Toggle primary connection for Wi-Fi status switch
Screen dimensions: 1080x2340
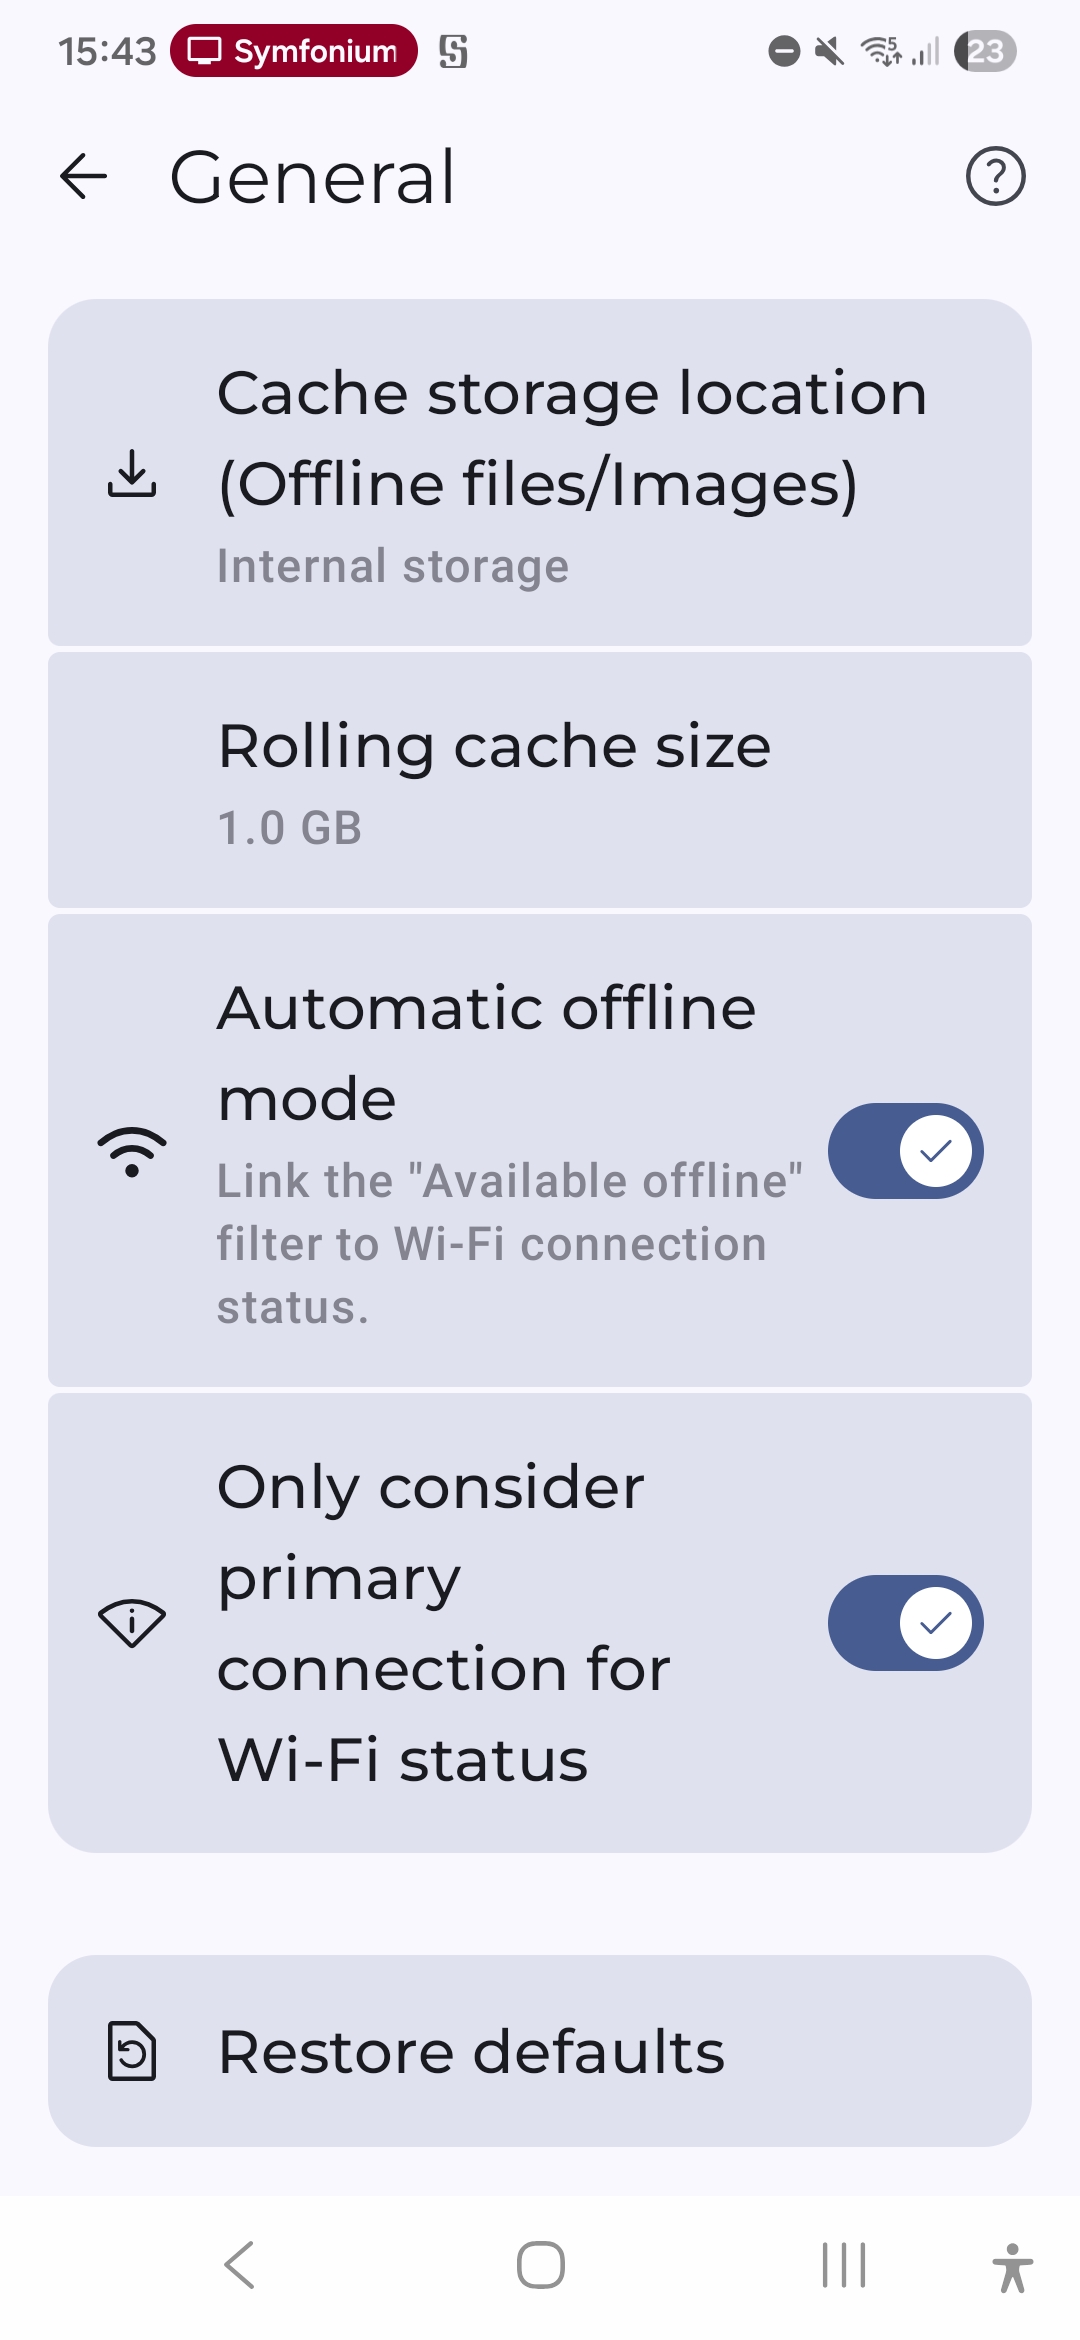[905, 1622]
